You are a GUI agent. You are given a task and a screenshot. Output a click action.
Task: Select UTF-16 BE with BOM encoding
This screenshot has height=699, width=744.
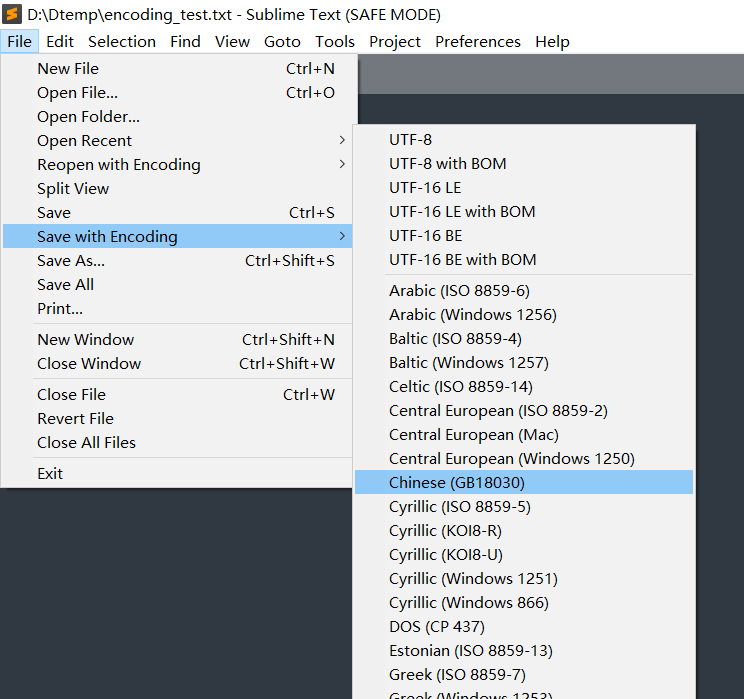[x=524, y=260]
